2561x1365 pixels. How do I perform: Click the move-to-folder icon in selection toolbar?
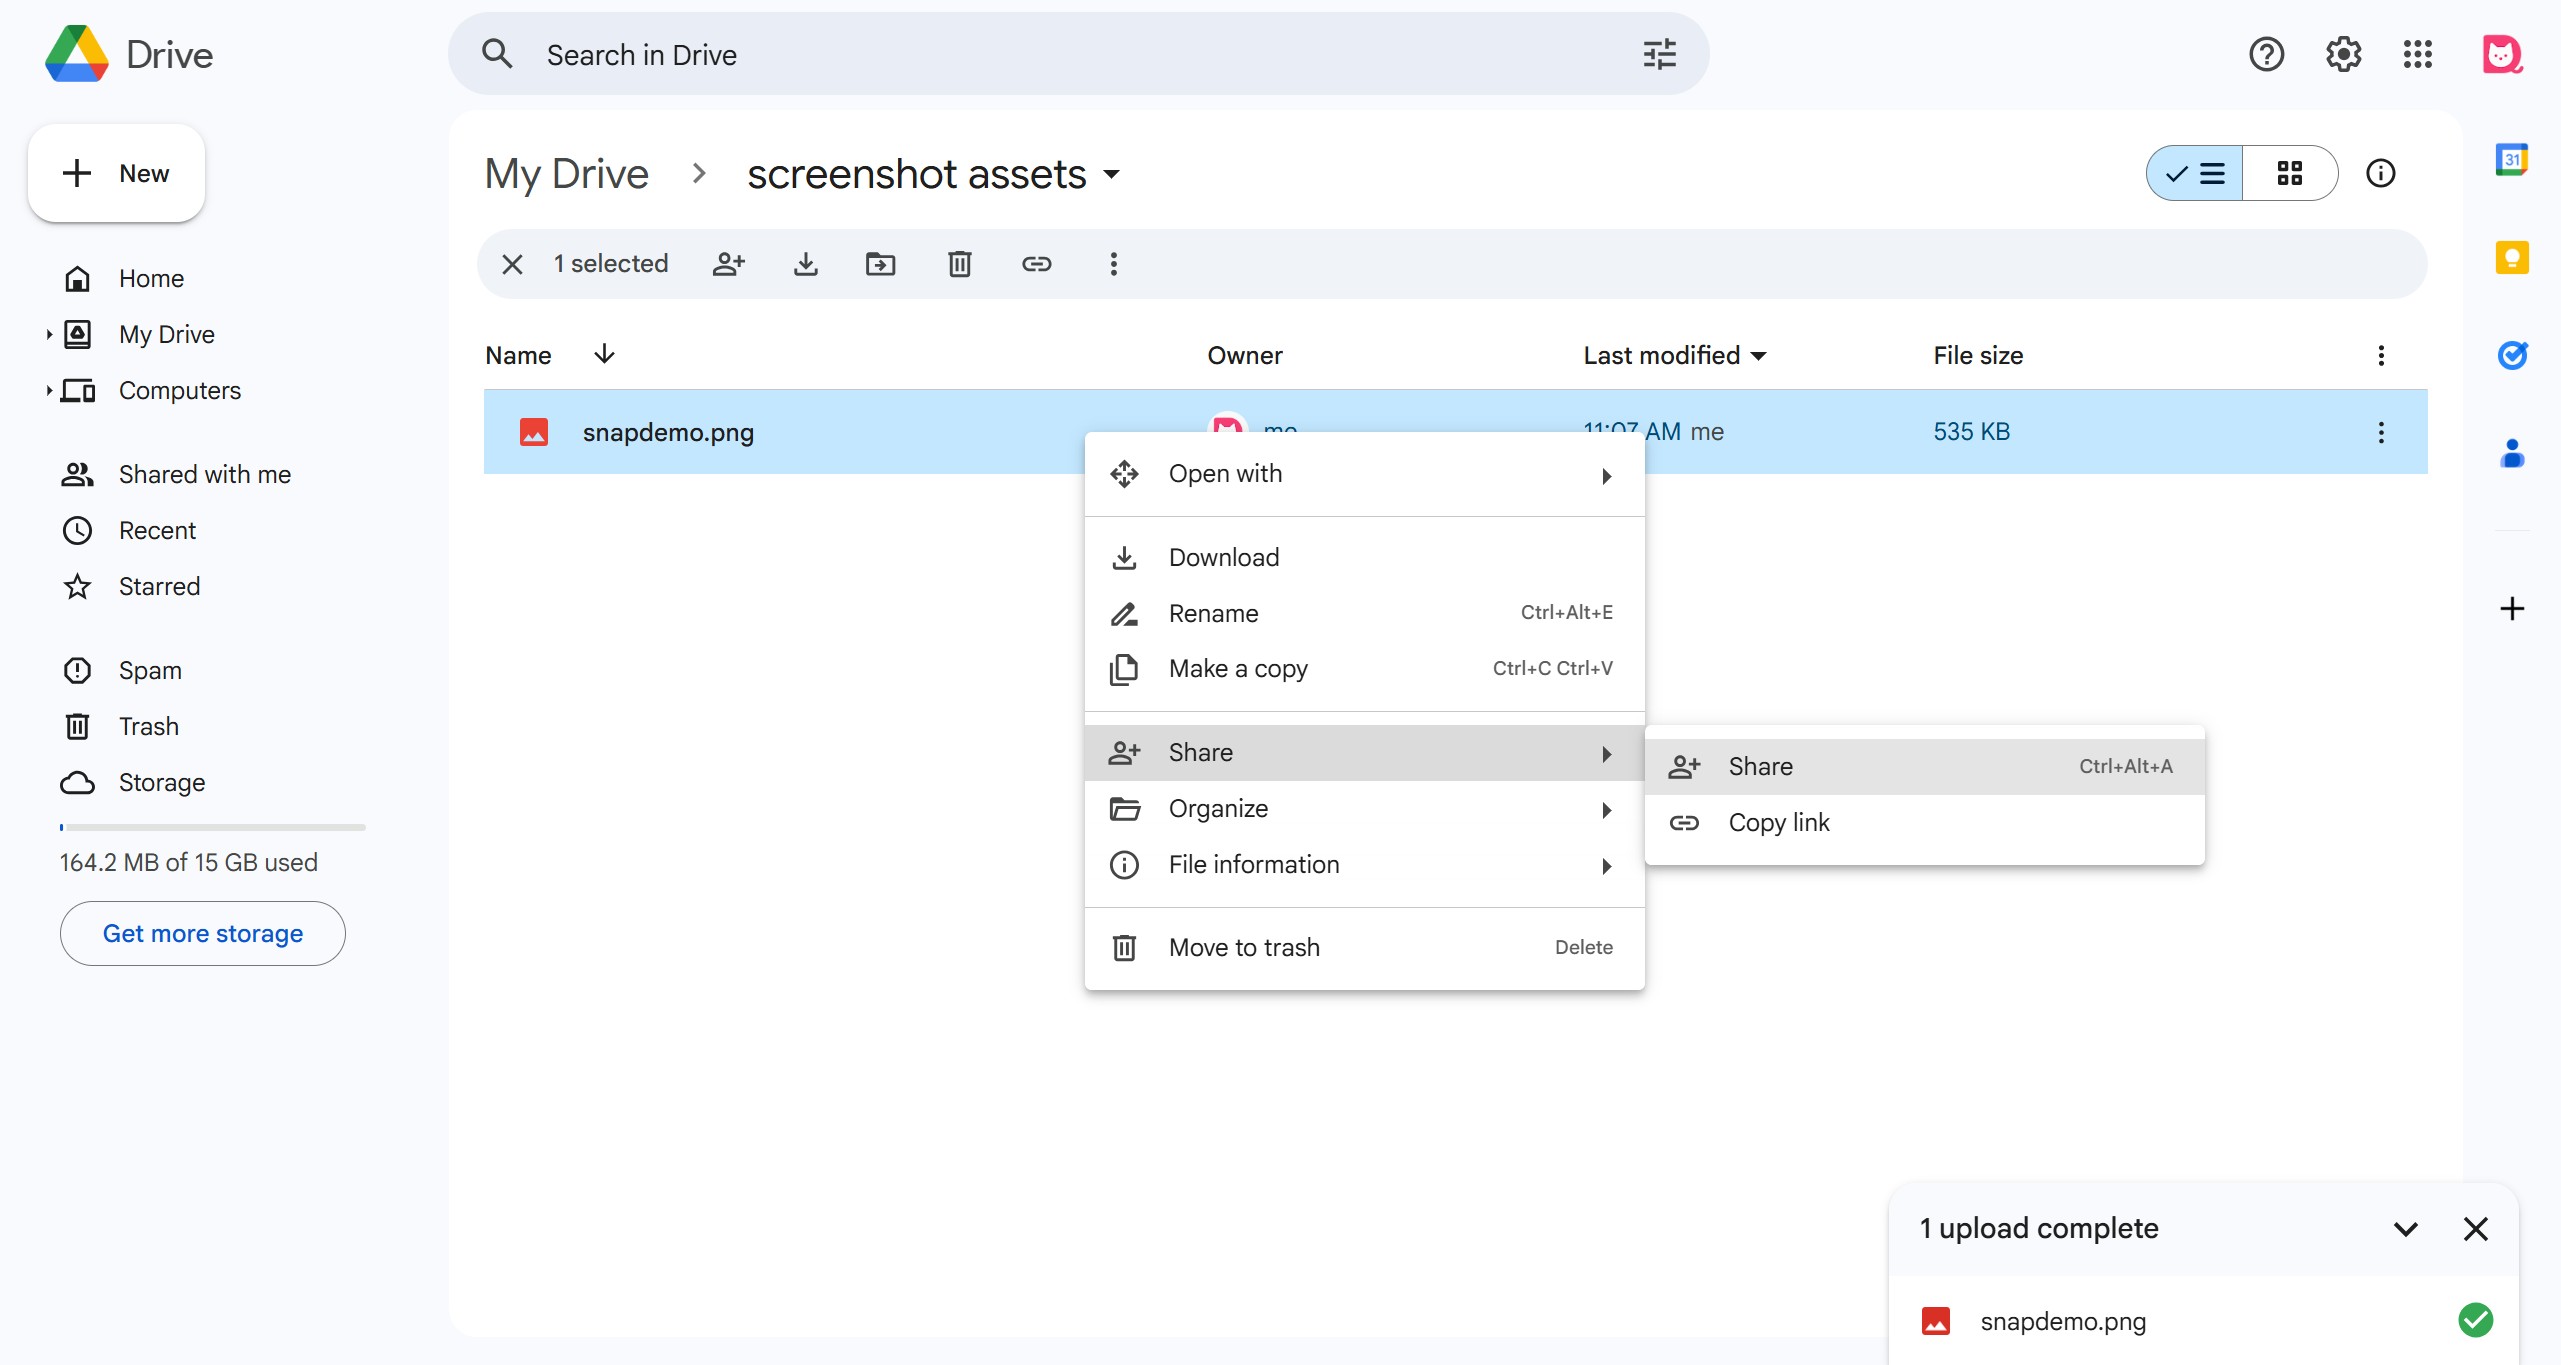880,264
